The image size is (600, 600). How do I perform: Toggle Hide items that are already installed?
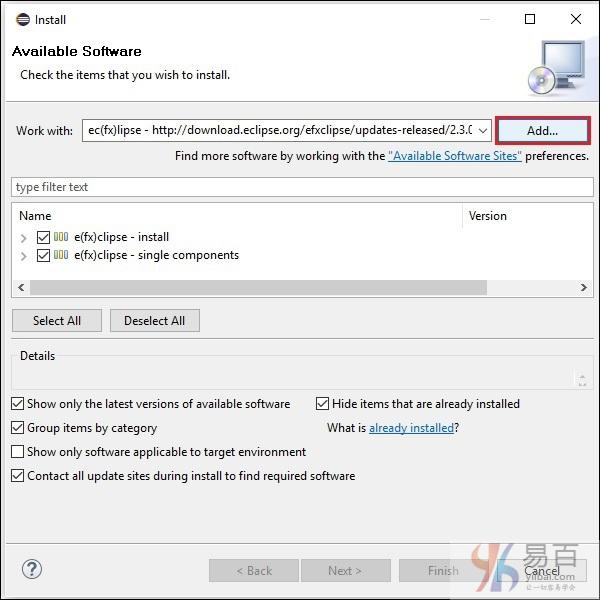322,403
